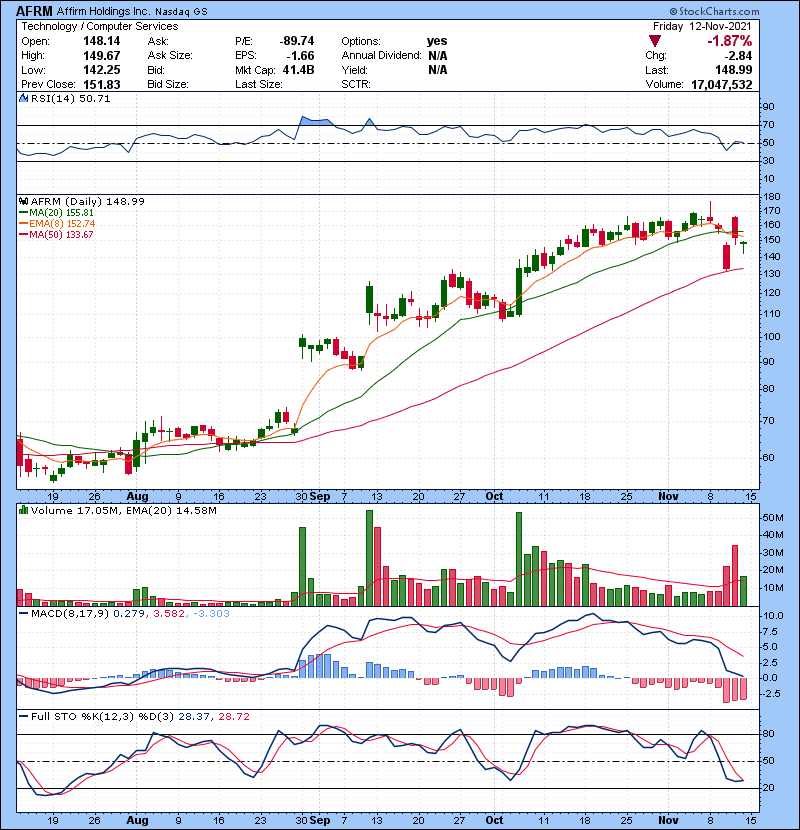Image resolution: width=800 pixels, height=830 pixels.
Task: Click the tall green volume bar in early October
Action: (x=519, y=559)
